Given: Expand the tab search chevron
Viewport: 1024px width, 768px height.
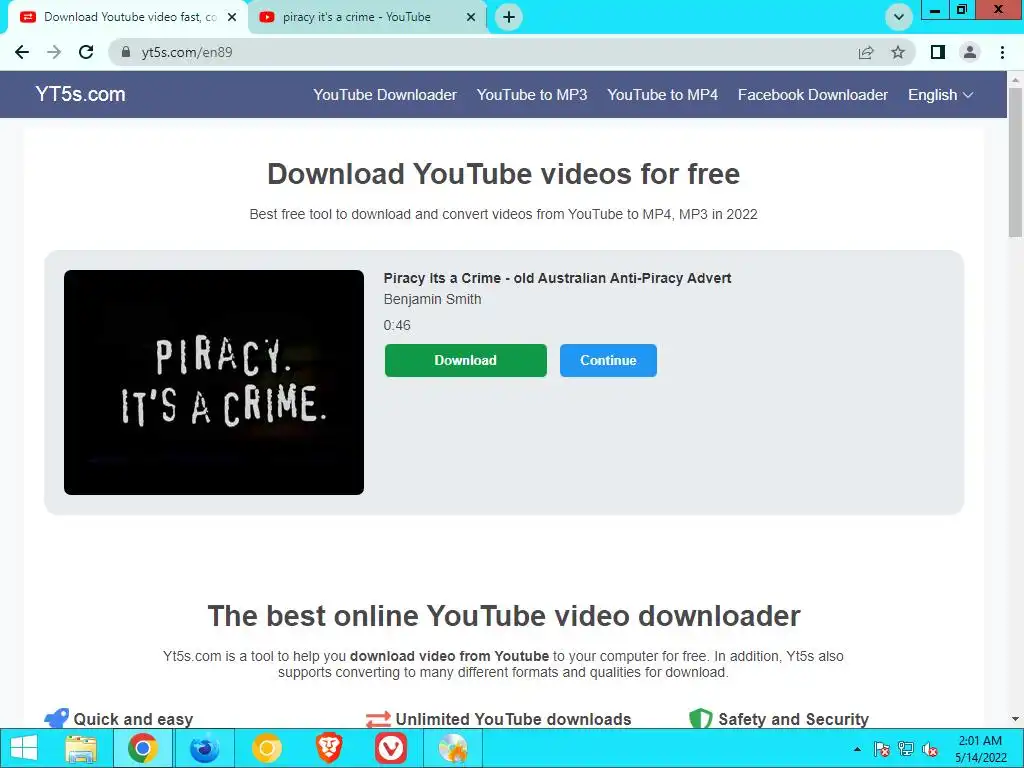Looking at the screenshot, I should (899, 17).
